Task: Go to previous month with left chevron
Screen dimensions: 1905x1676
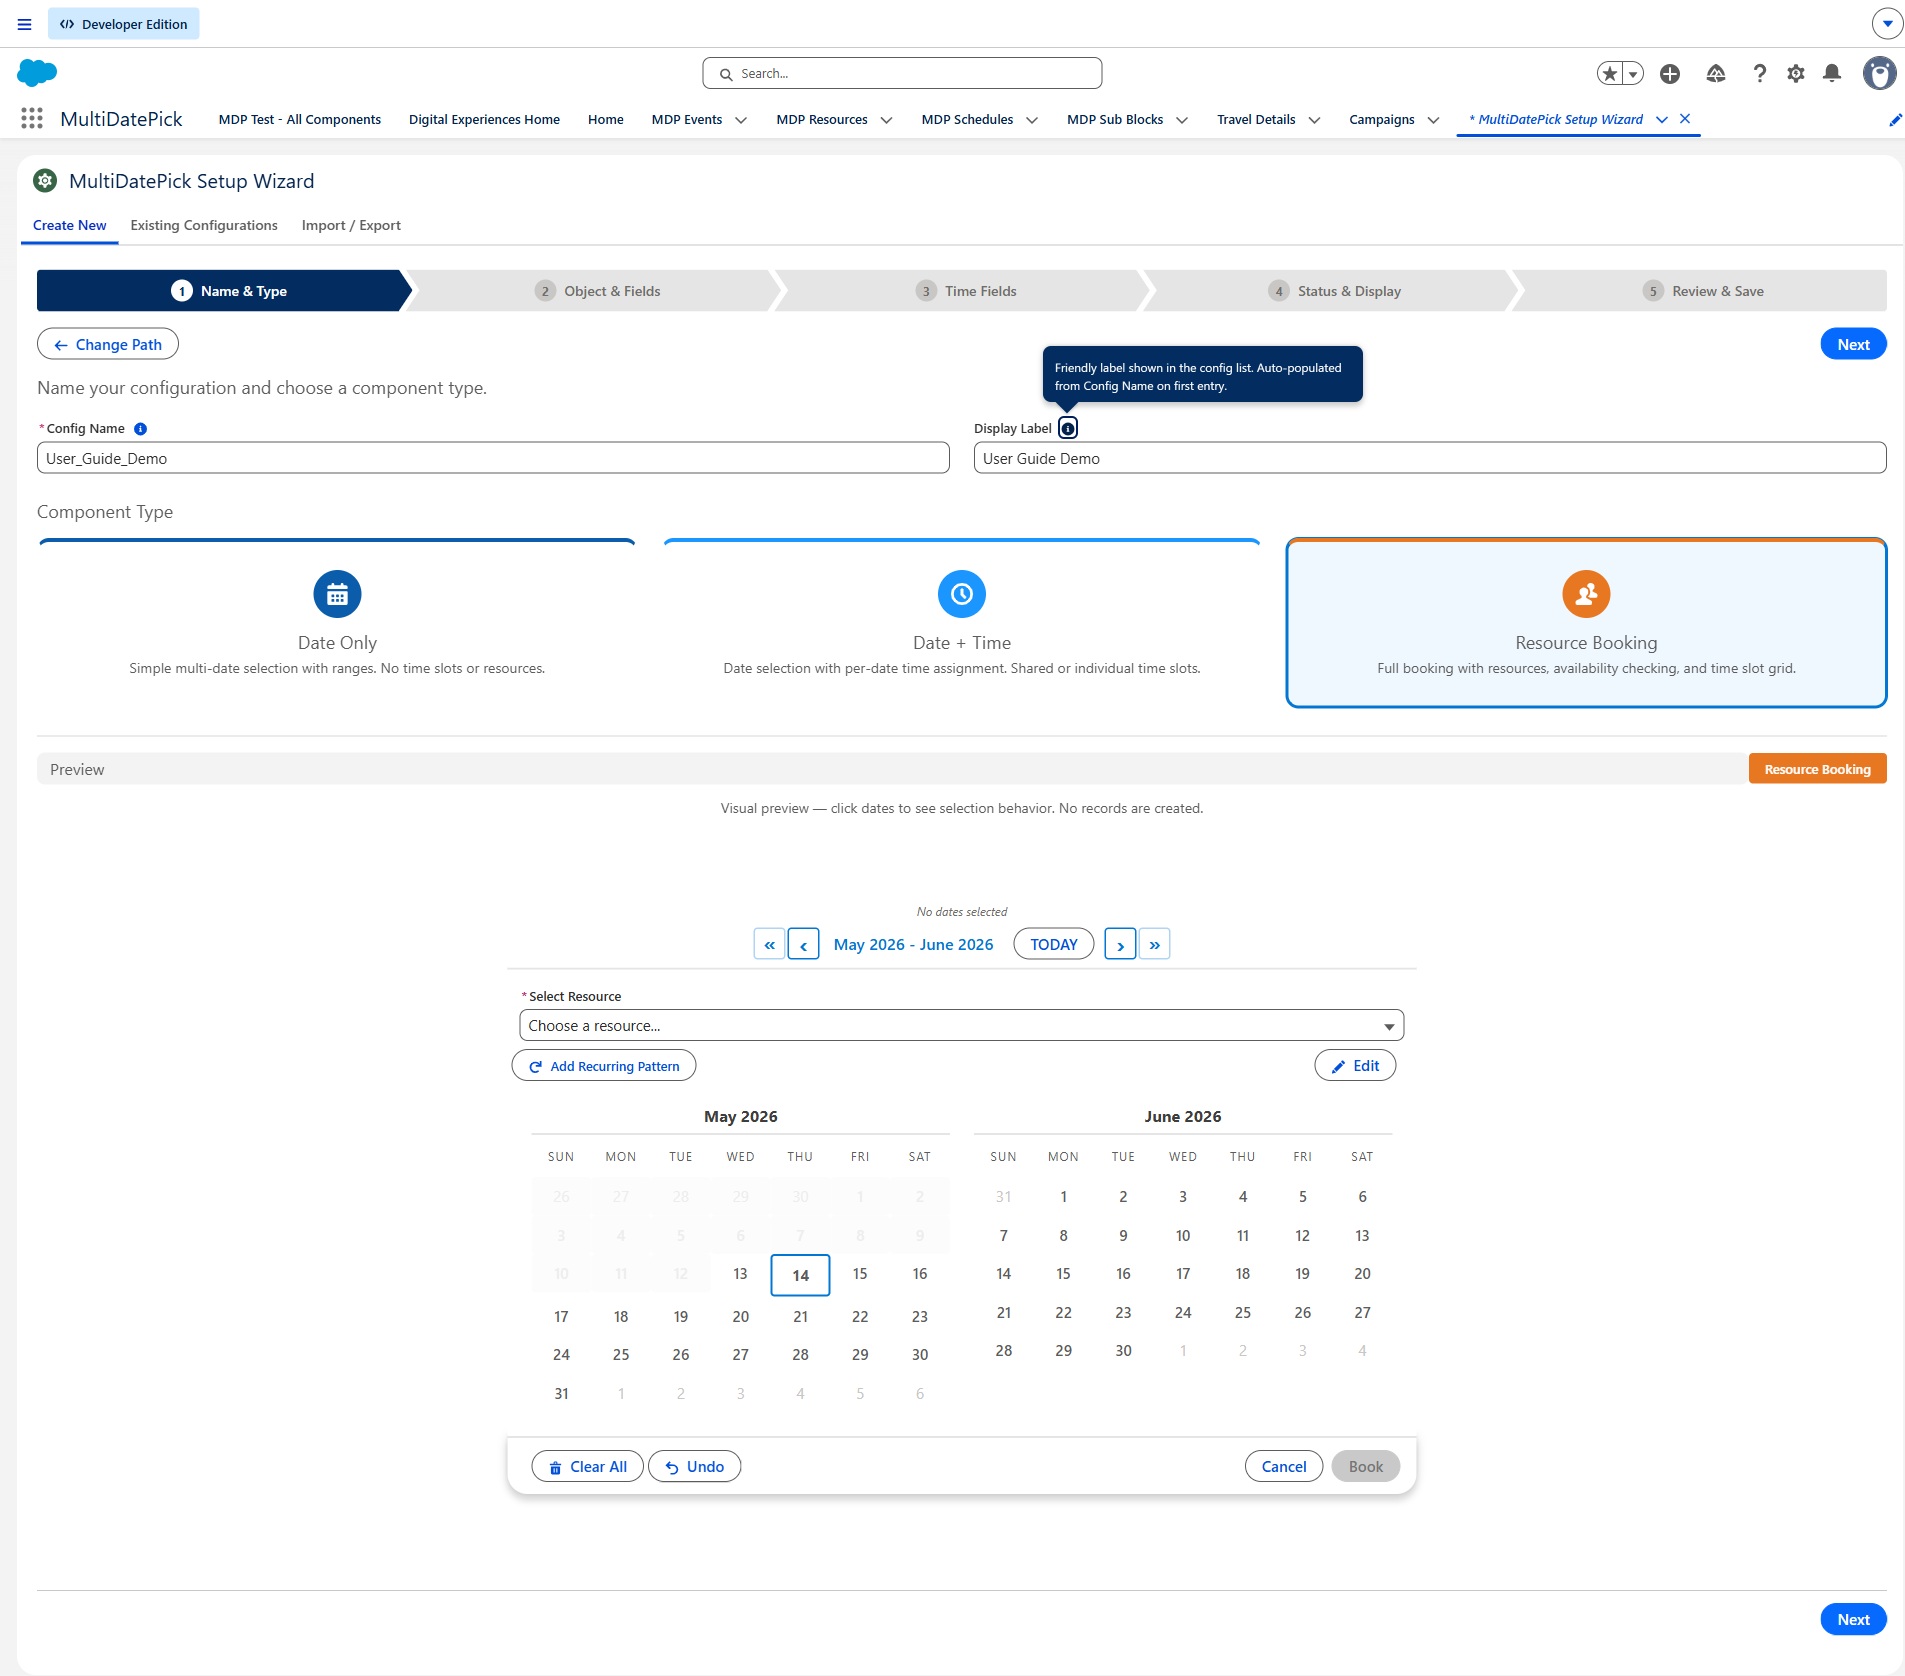Action: pos(803,944)
